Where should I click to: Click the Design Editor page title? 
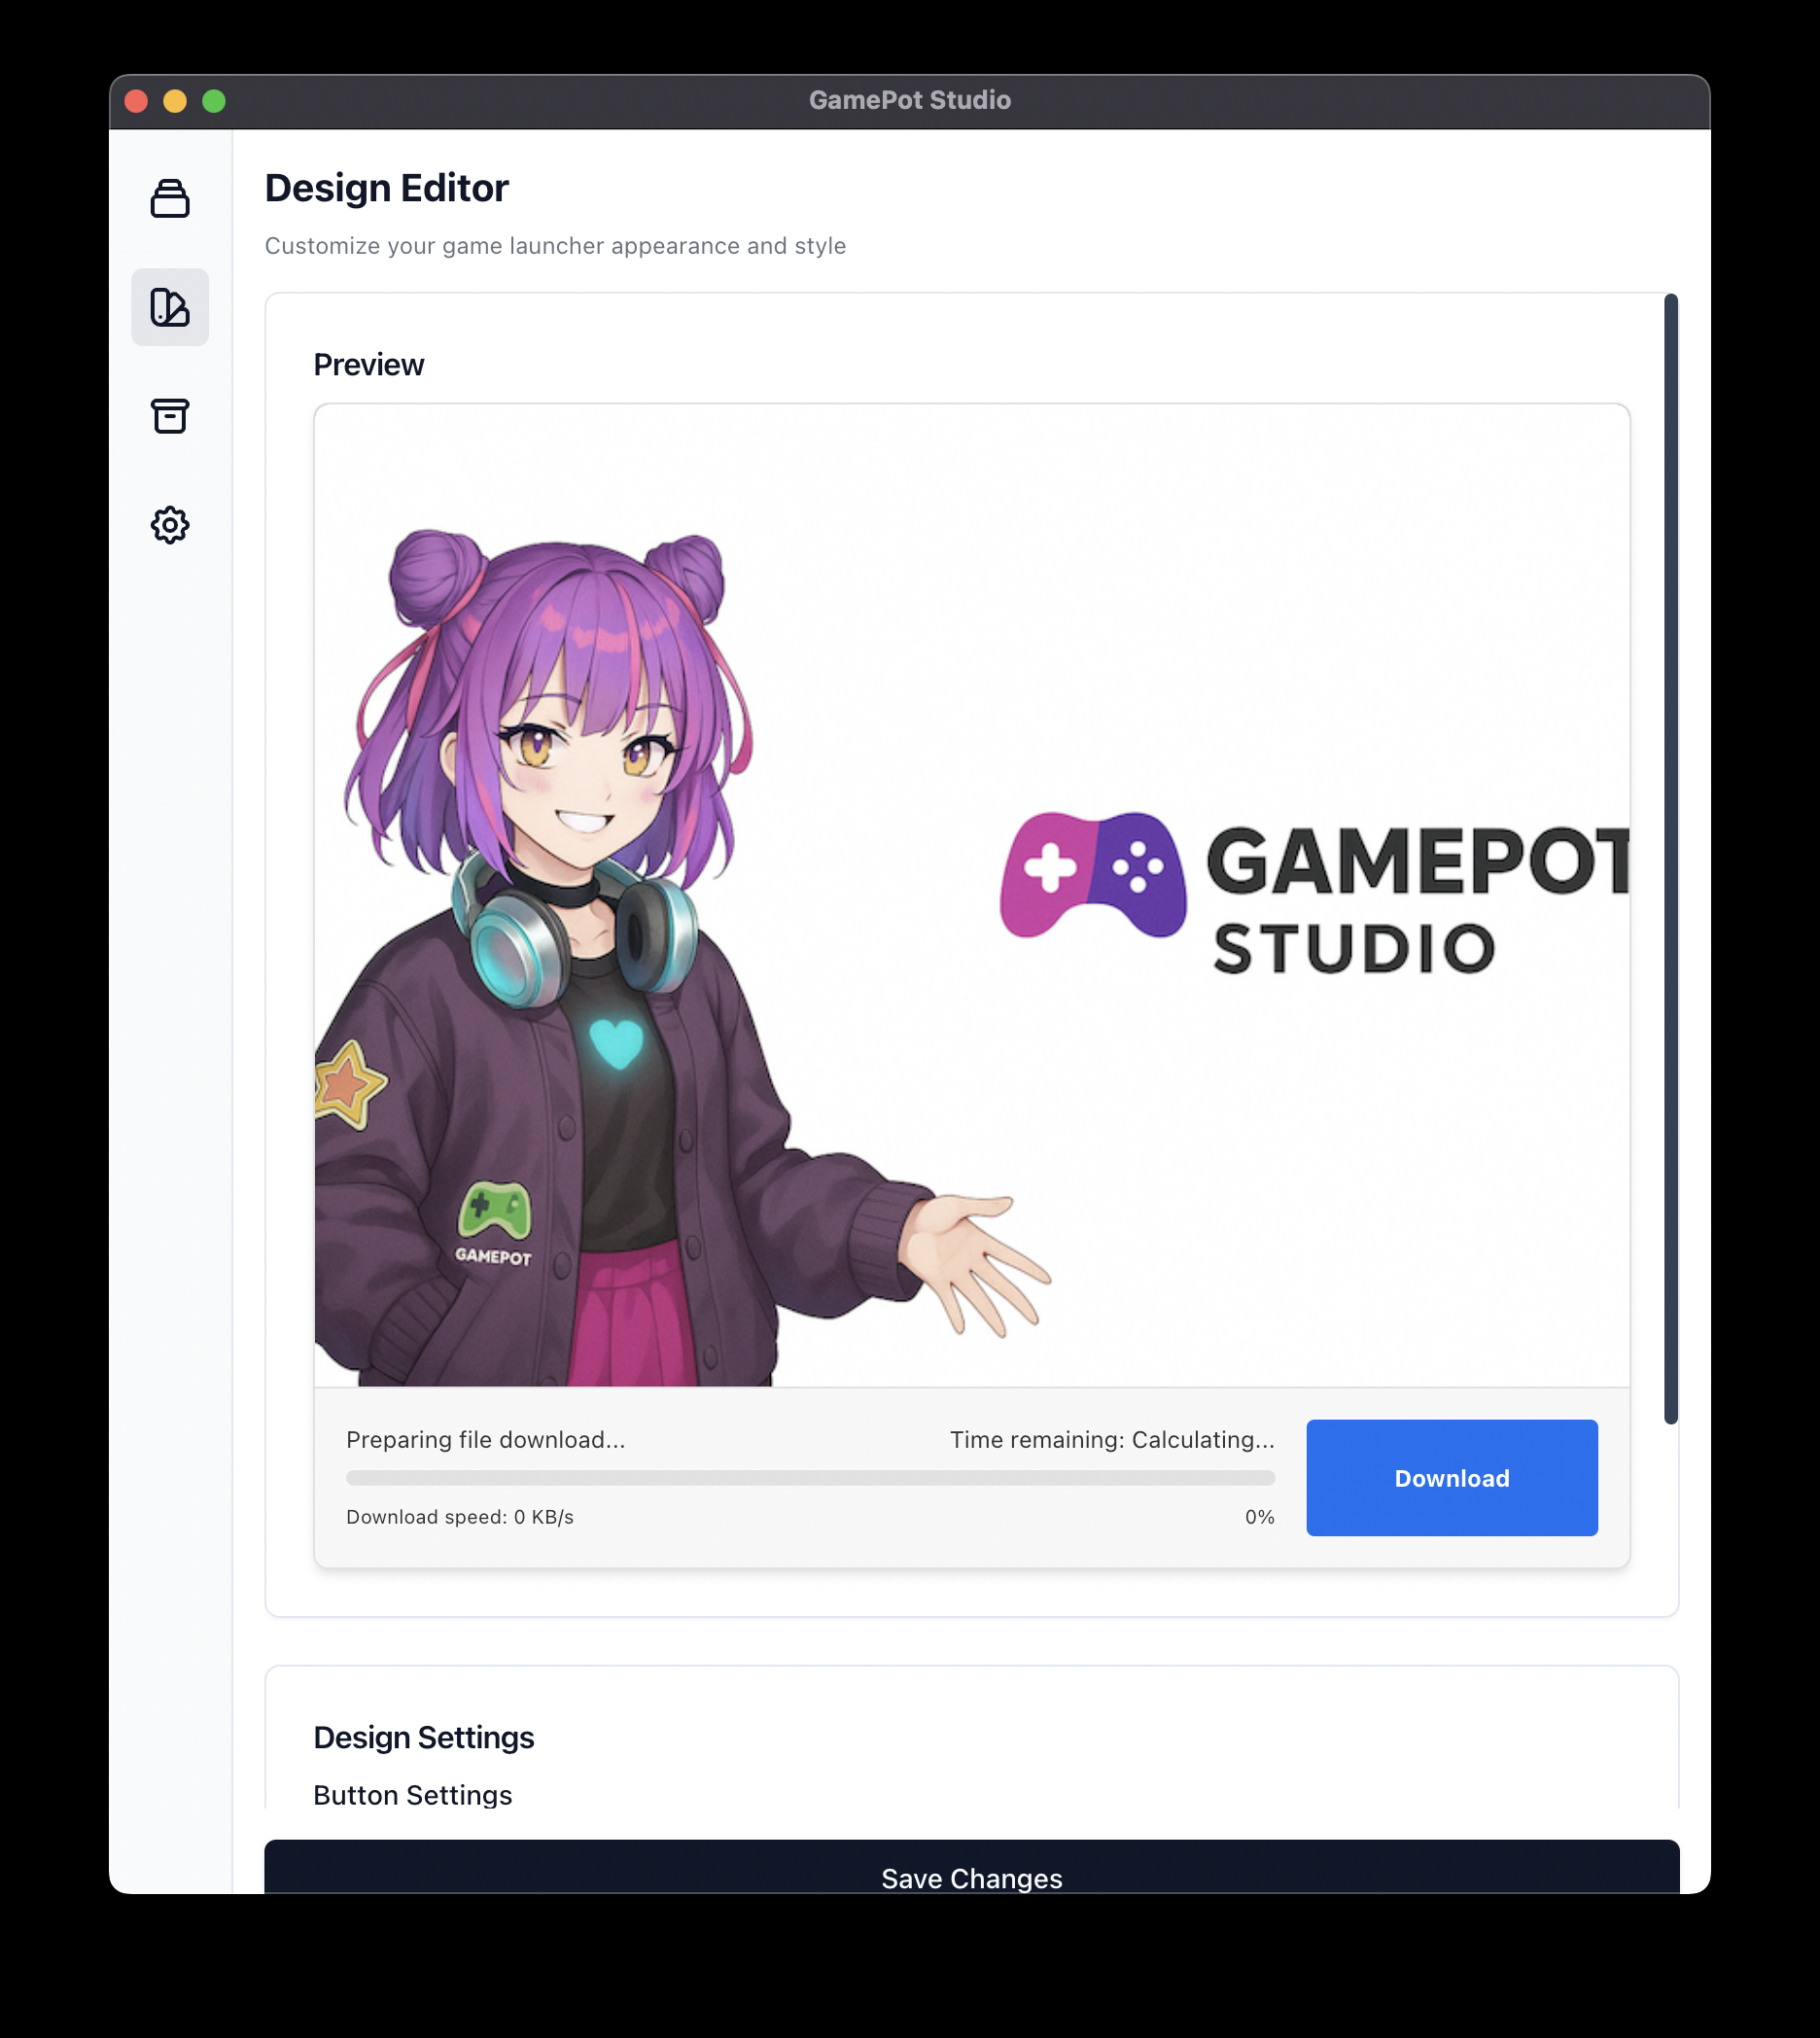387,188
